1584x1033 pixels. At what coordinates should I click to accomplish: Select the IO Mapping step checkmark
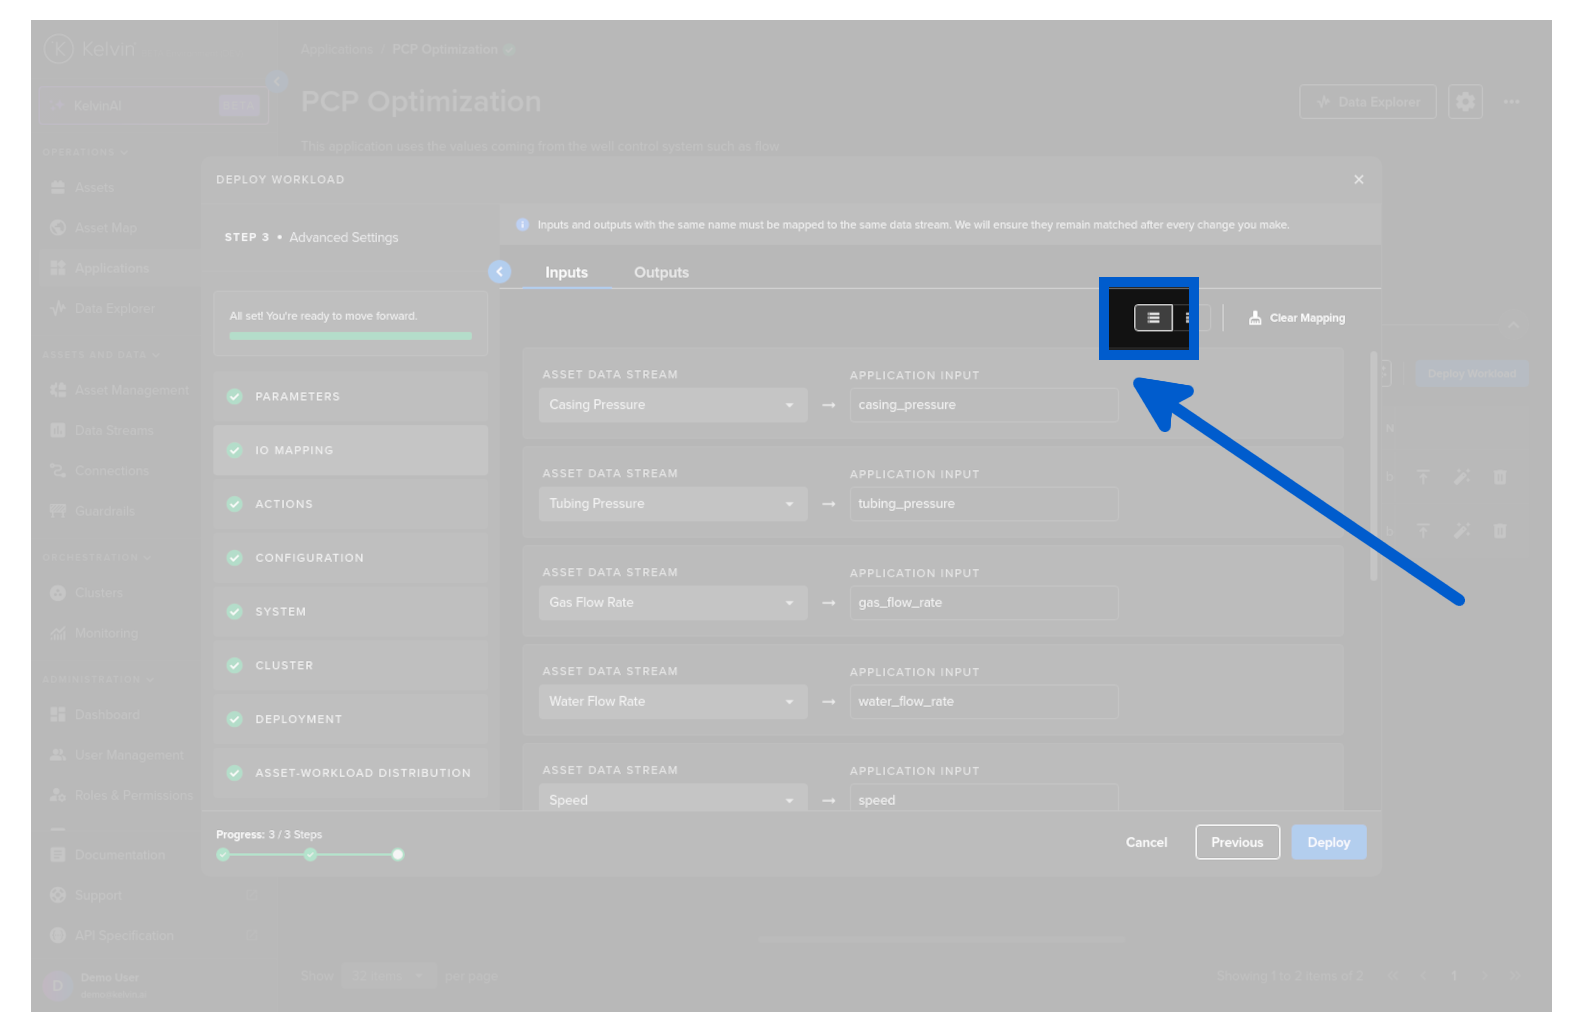click(x=235, y=451)
